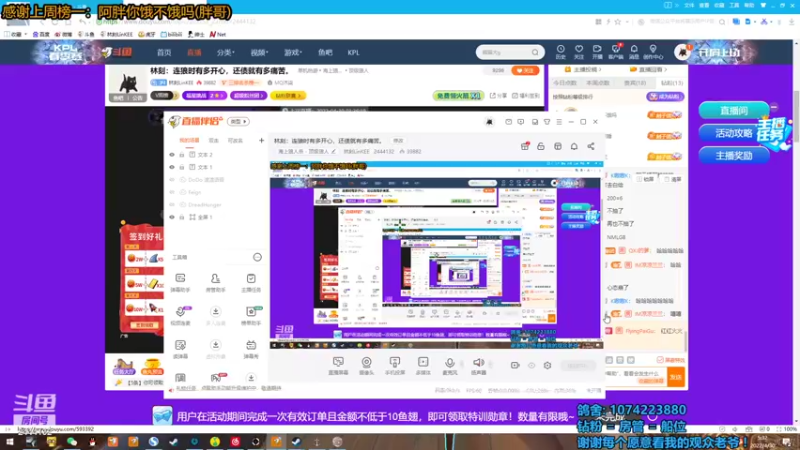This screenshot has height=450, width=800.
Task: Toggle visibility of DreadHunger source
Action: coord(172,205)
